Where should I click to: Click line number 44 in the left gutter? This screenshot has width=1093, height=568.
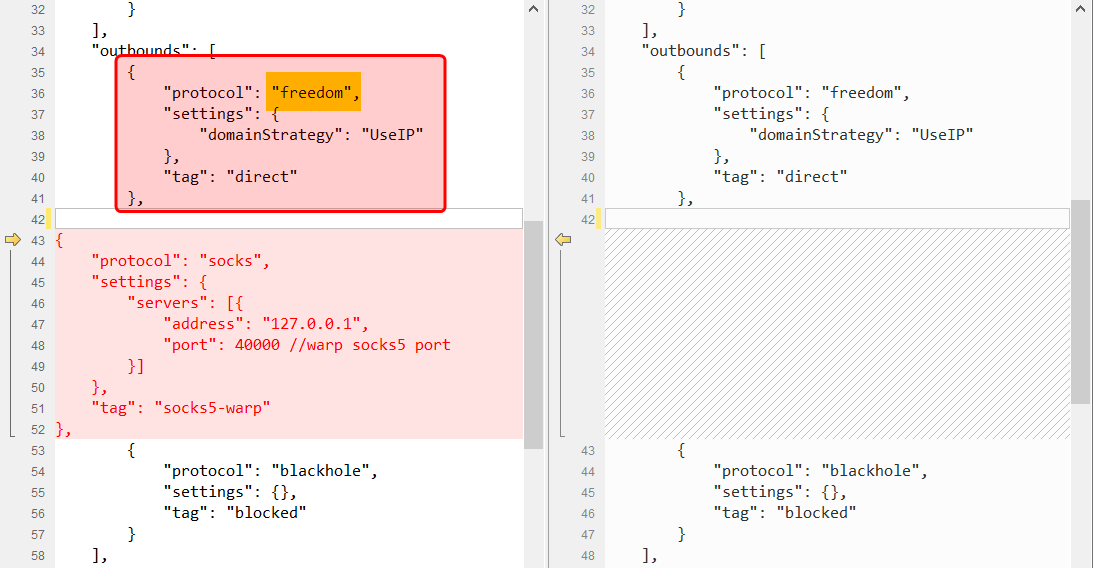(37, 261)
